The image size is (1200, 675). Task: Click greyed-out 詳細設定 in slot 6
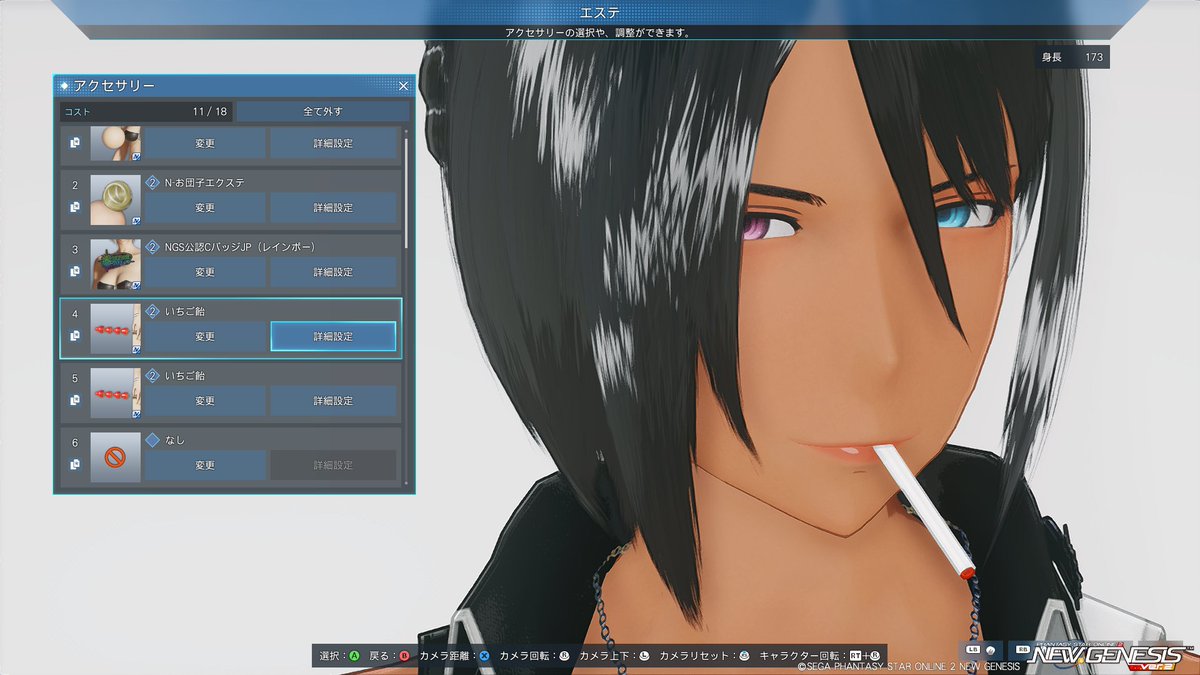click(333, 465)
